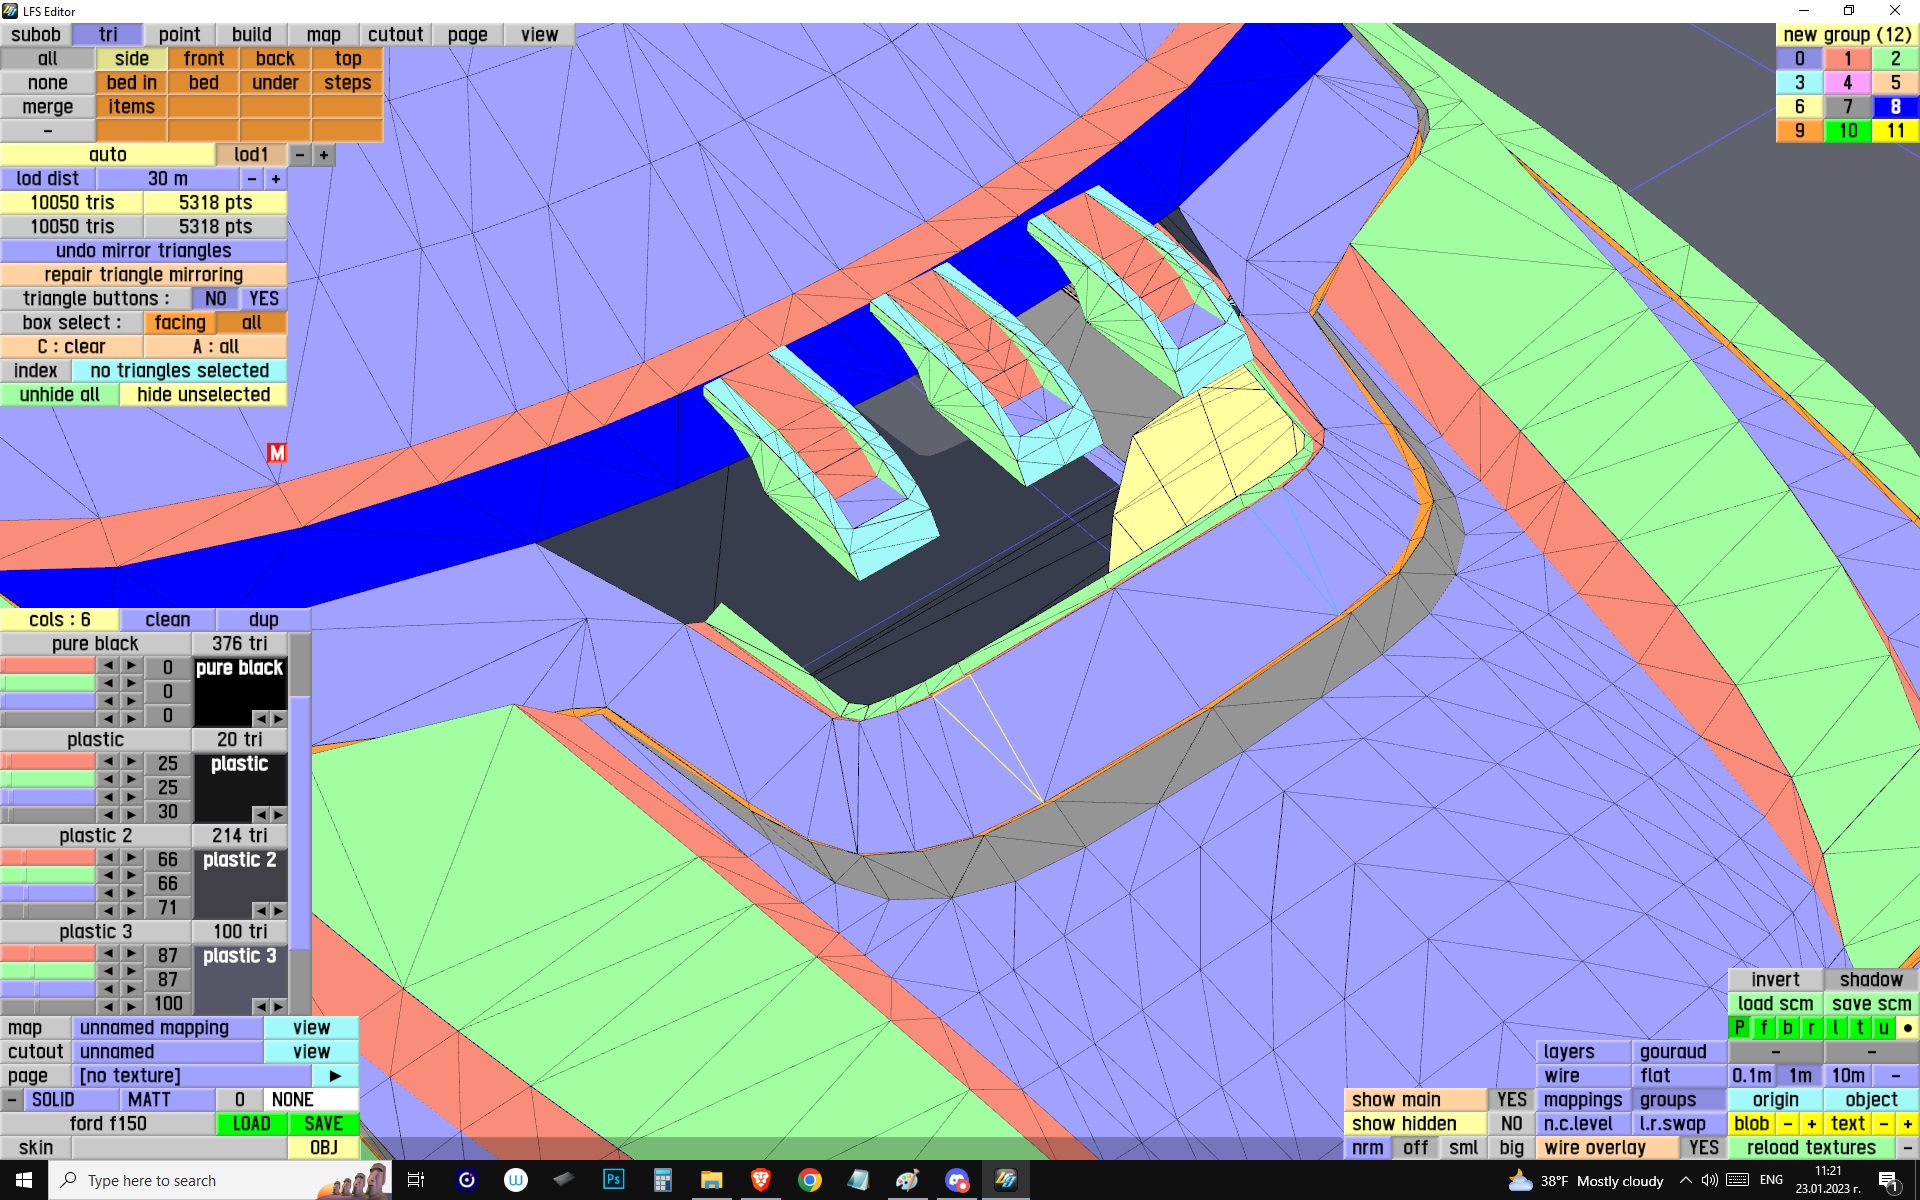
Task: Increase the blob size with plus
Action: 1811,1124
